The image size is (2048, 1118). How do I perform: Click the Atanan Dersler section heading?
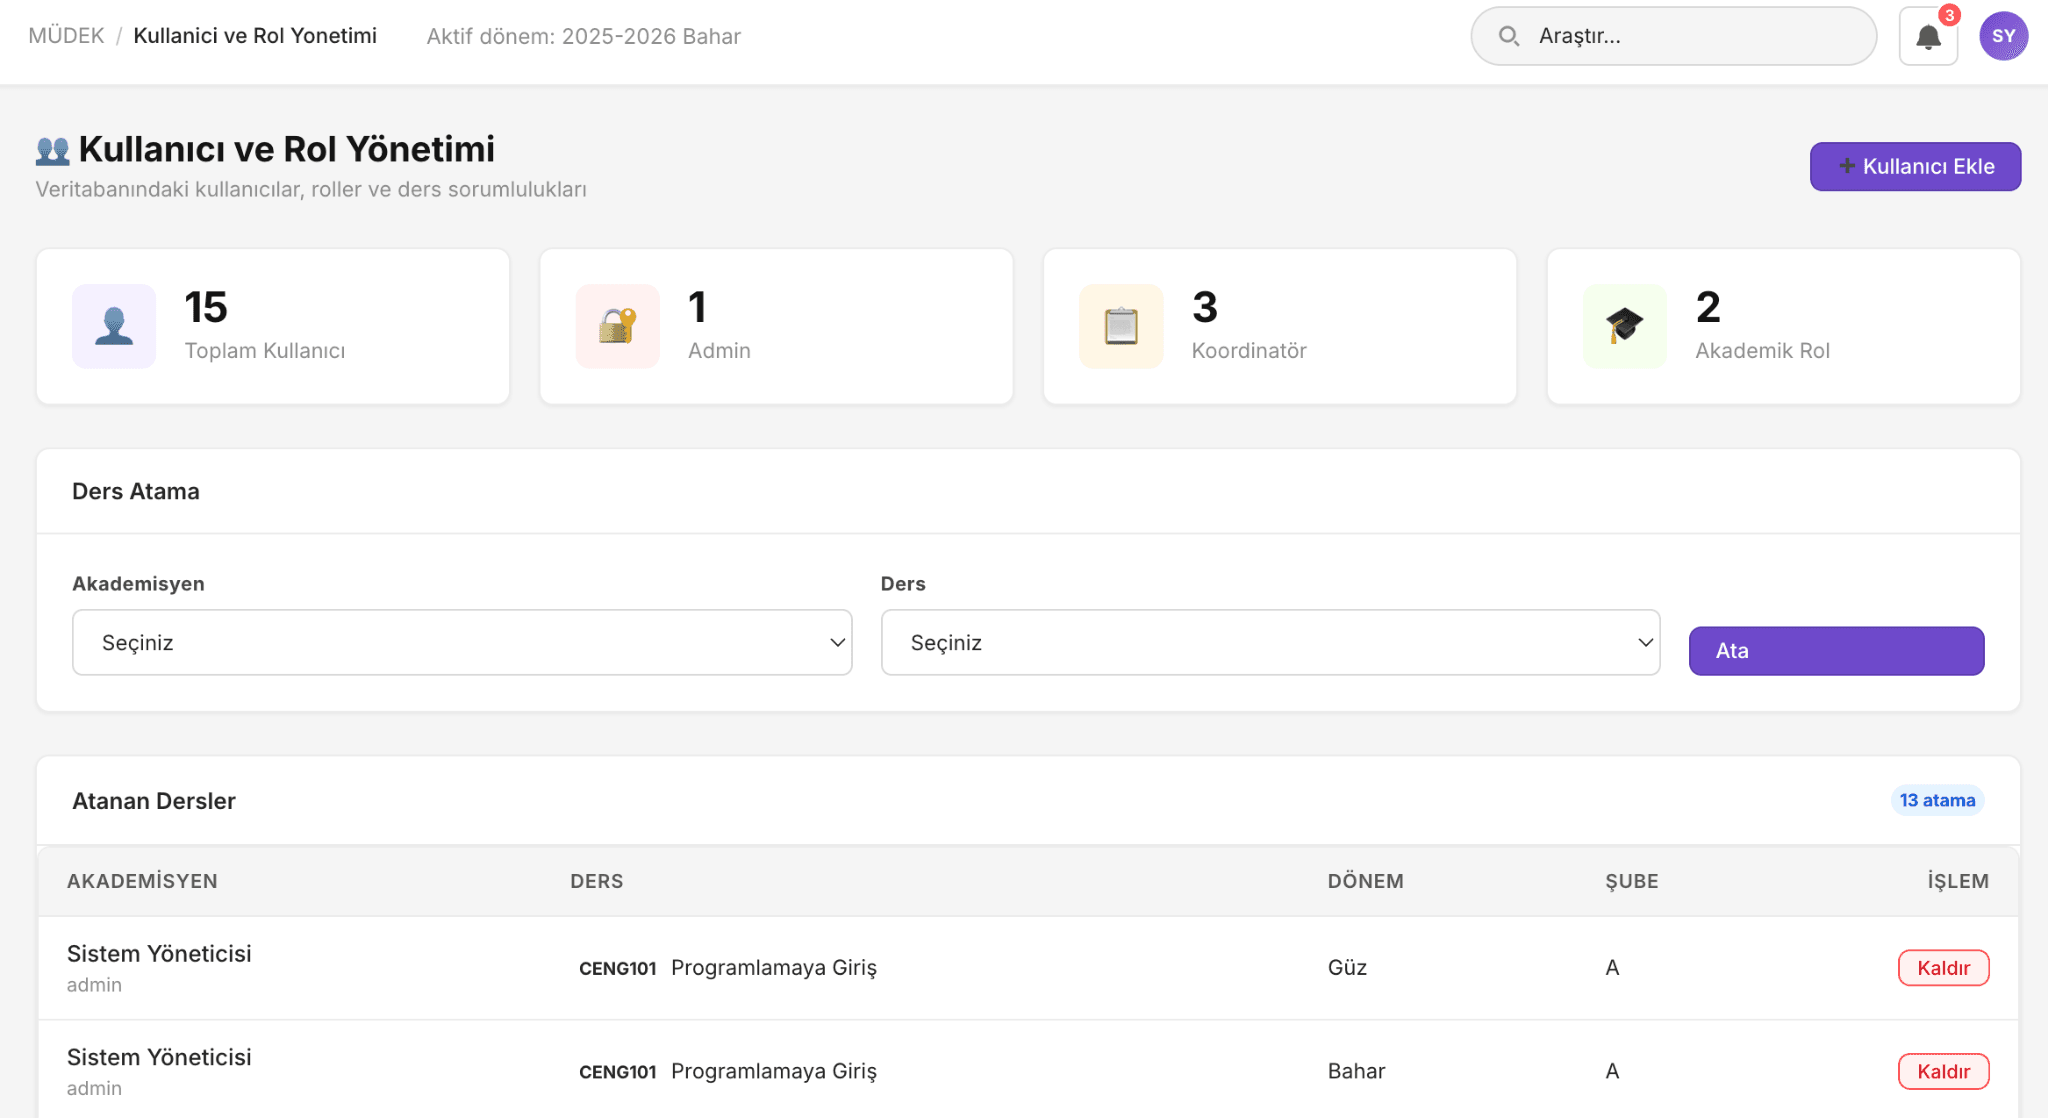pos(154,801)
